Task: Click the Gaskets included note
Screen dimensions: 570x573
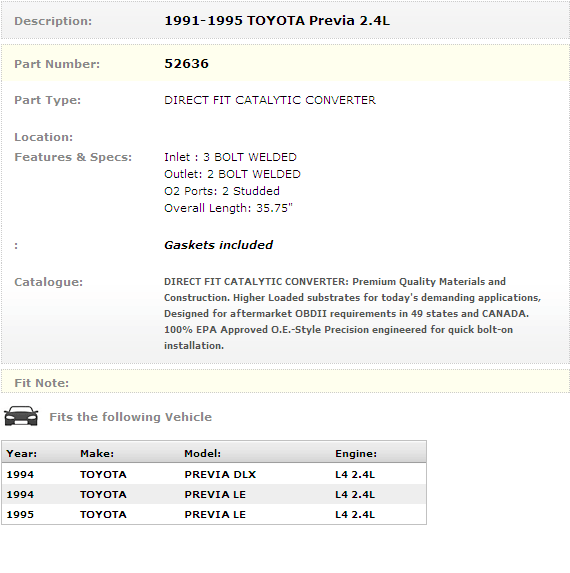Action: click(x=218, y=245)
